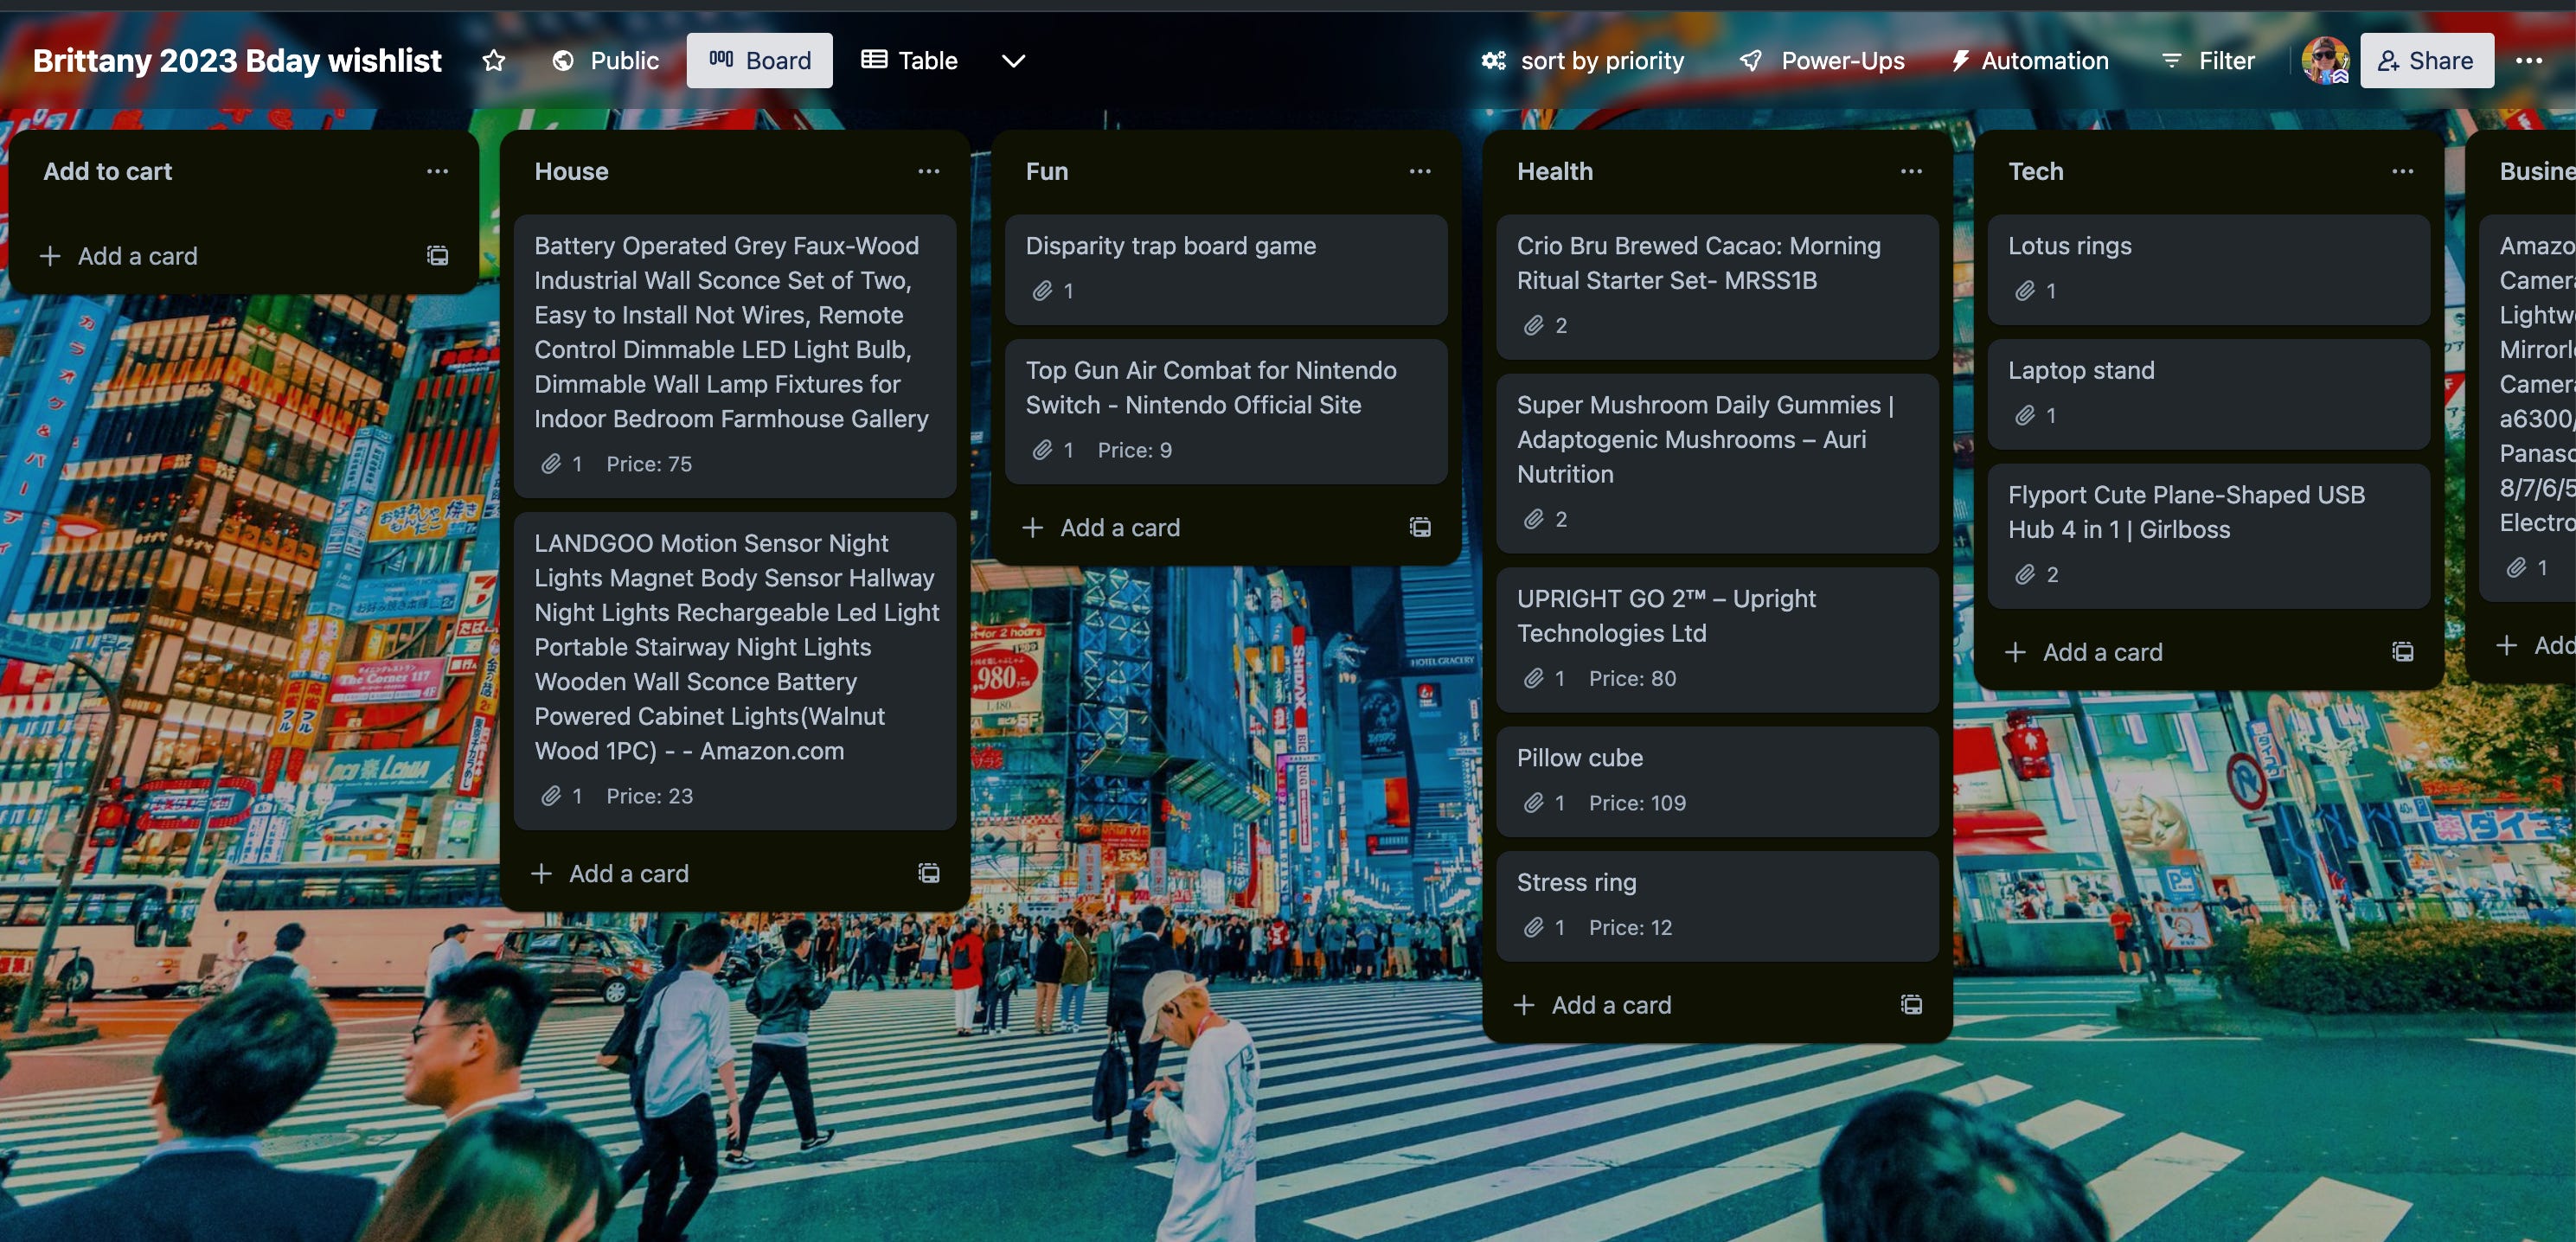Click attachment icon on LANDGOO card
The image size is (2576, 1242).
pos(551,796)
